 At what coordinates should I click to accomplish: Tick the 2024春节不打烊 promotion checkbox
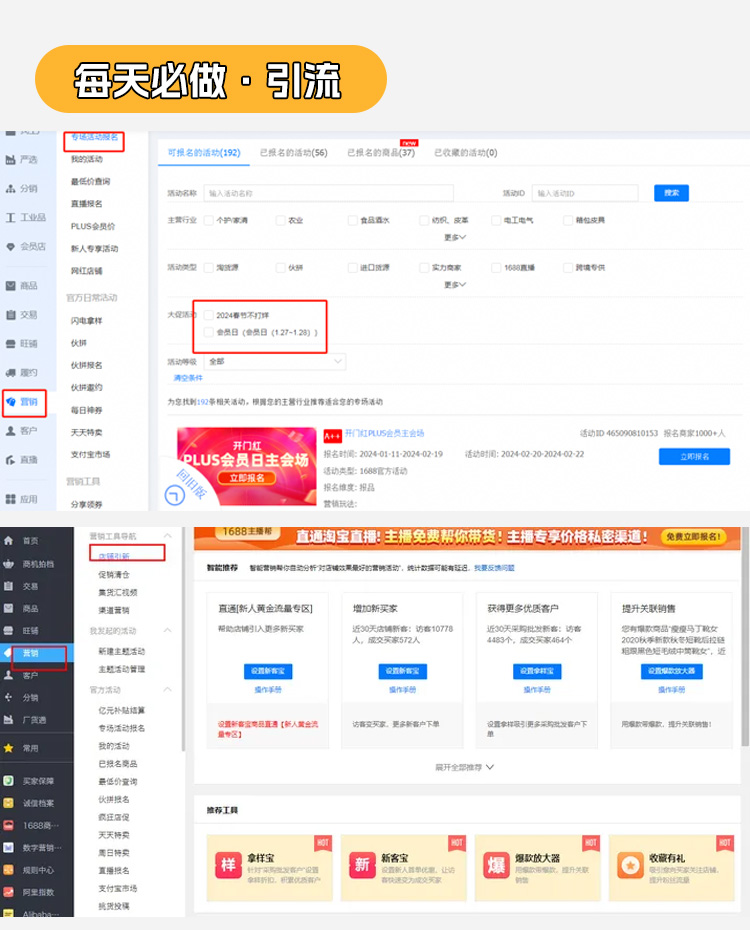coord(209,315)
